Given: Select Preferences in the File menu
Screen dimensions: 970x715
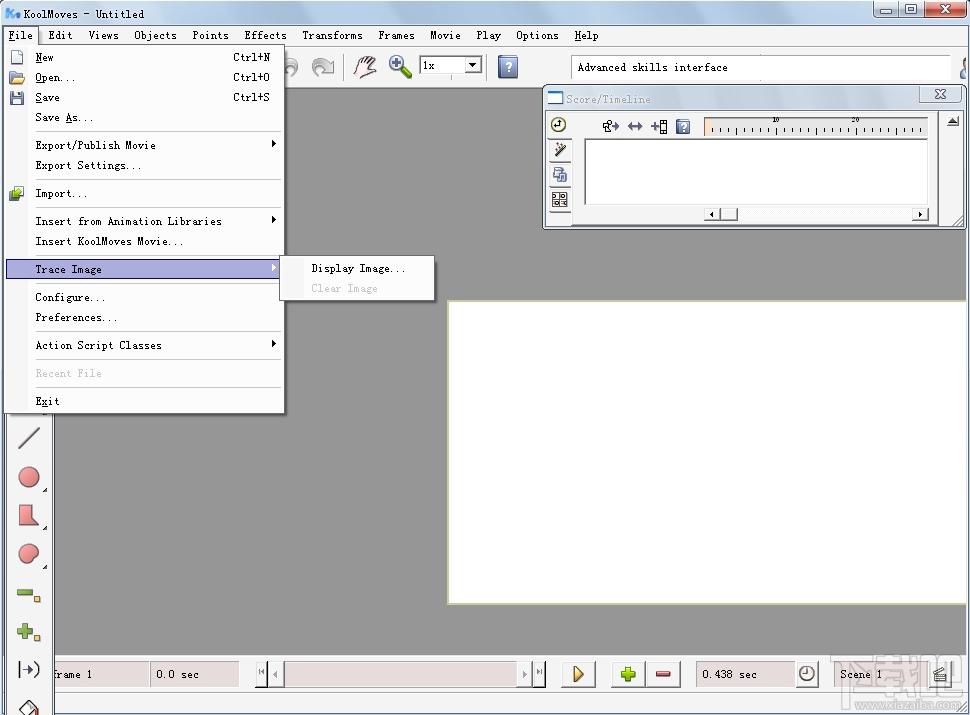Looking at the screenshot, I should (76, 317).
